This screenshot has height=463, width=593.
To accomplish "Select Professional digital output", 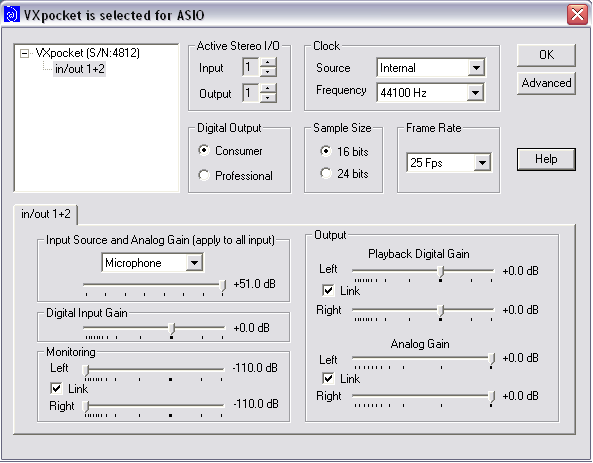I will point(235,175).
